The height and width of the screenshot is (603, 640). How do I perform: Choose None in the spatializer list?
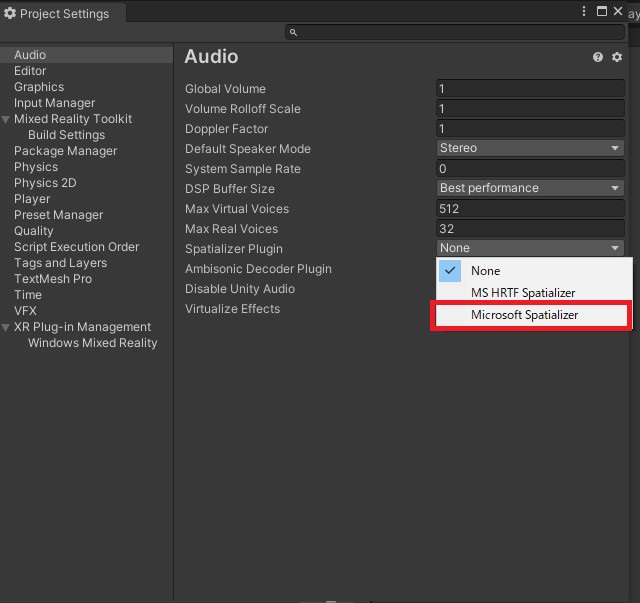point(534,271)
